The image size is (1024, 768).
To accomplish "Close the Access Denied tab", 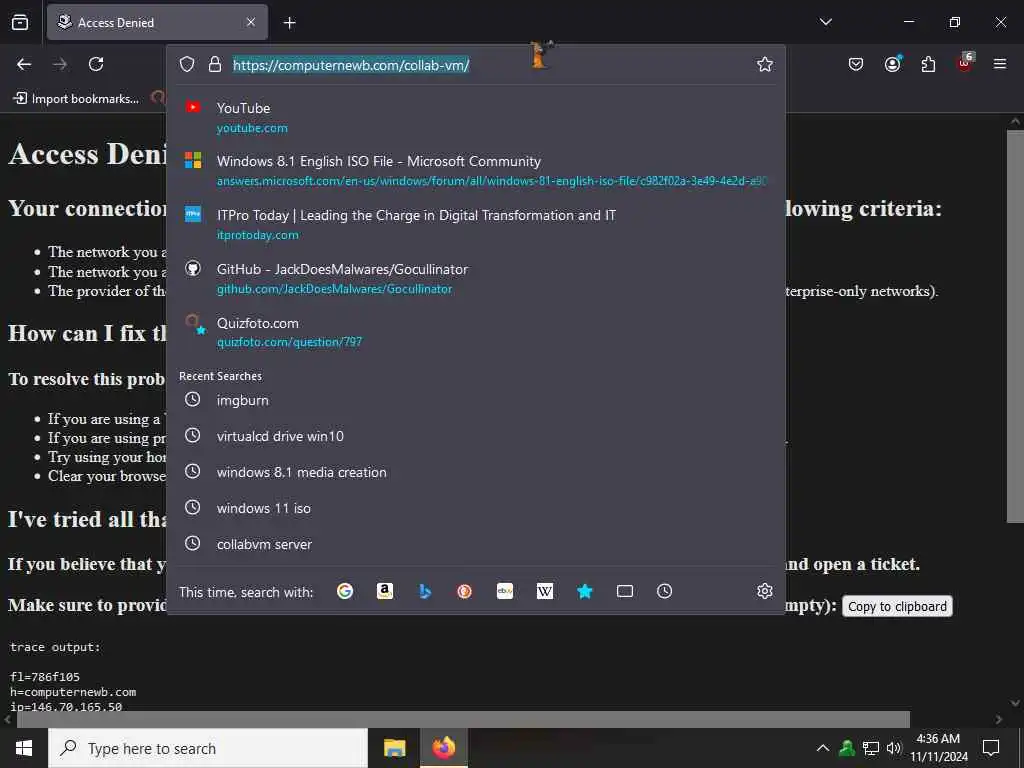I will 251,22.
